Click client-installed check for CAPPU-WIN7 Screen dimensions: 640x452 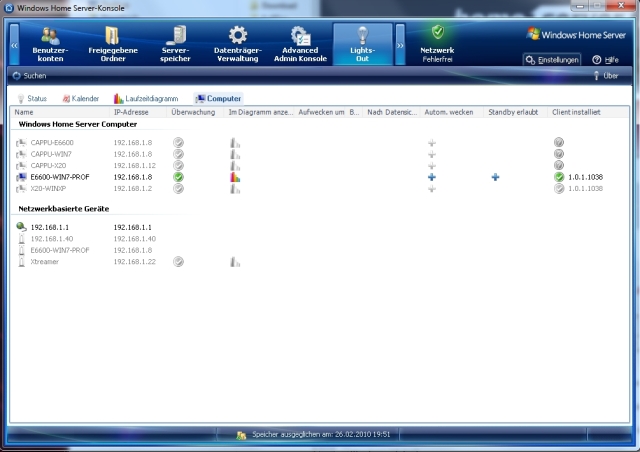559,154
